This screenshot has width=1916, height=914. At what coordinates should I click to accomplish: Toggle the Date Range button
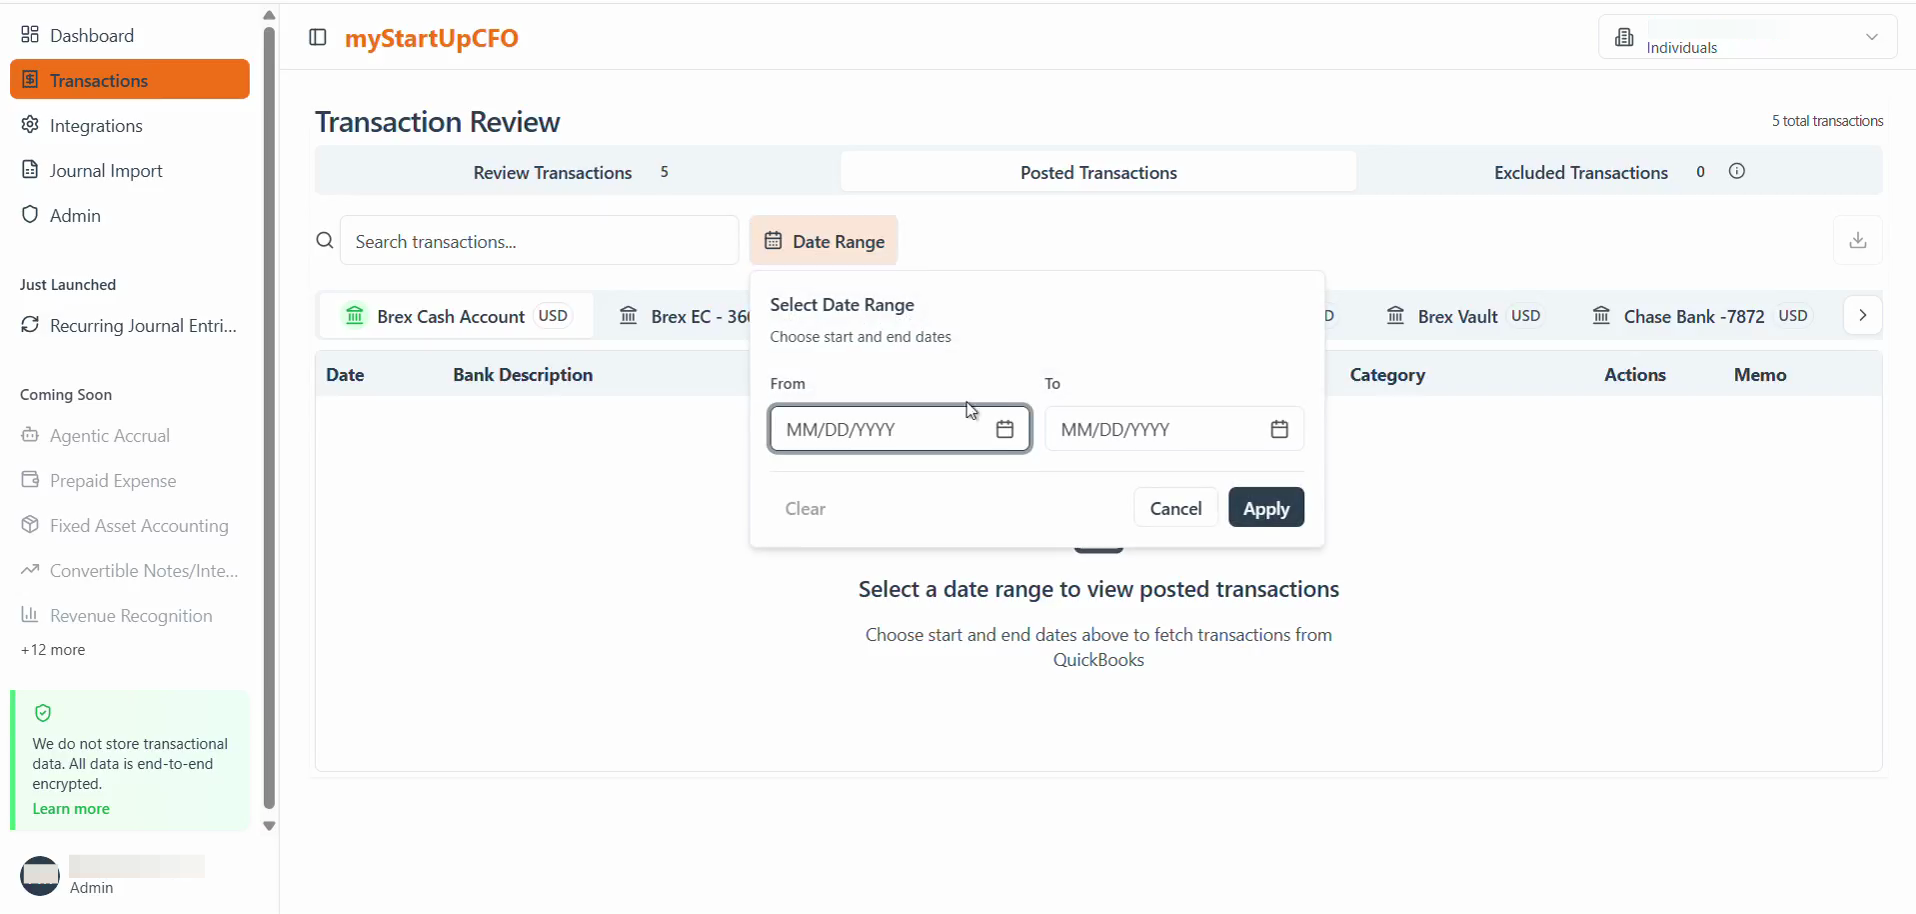(824, 241)
